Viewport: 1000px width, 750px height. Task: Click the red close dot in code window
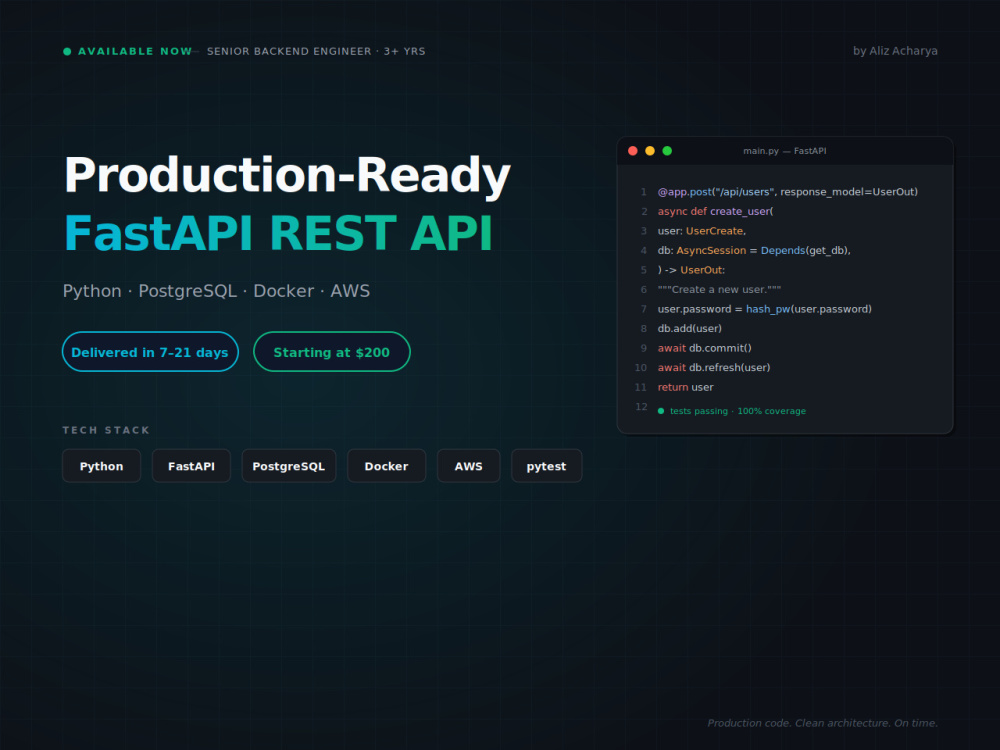(633, 151)
